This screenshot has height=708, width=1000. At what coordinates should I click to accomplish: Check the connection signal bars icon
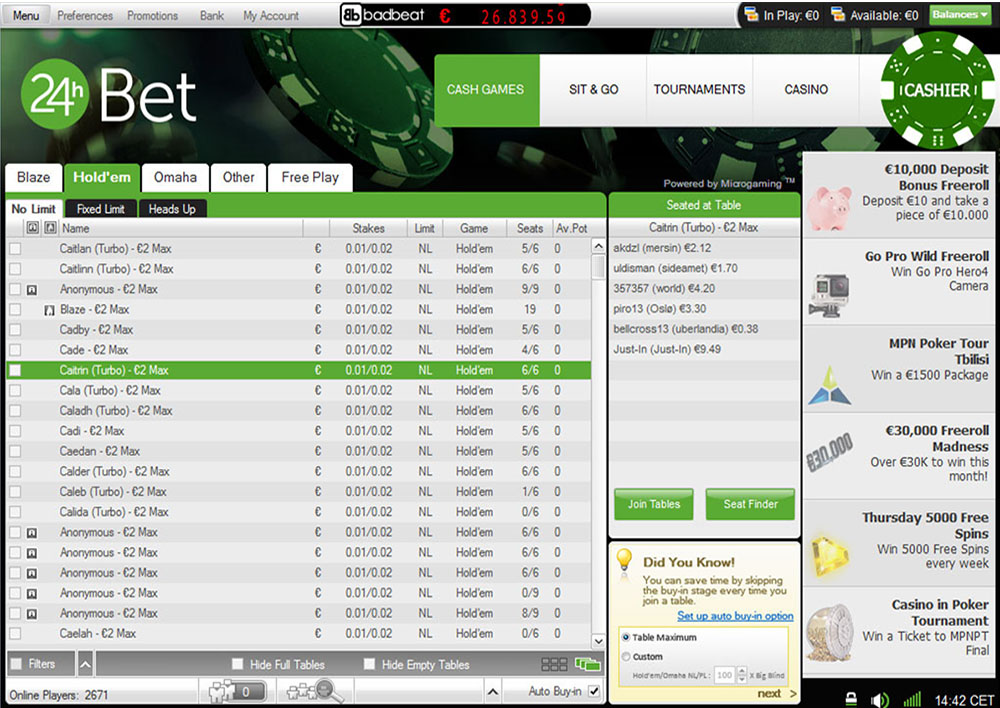pyautogui.click(x=913, y=699)
